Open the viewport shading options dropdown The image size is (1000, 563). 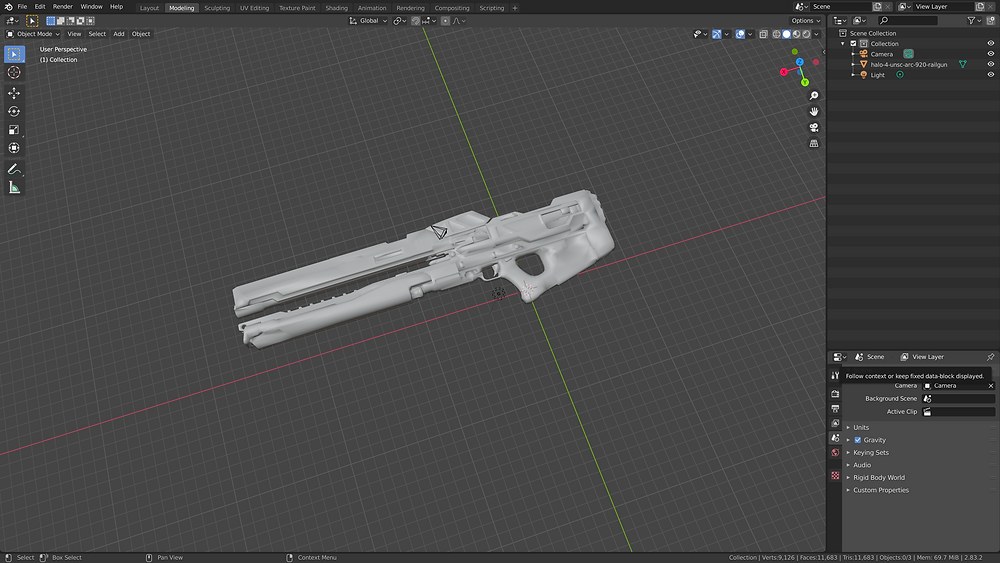[816, 34]
